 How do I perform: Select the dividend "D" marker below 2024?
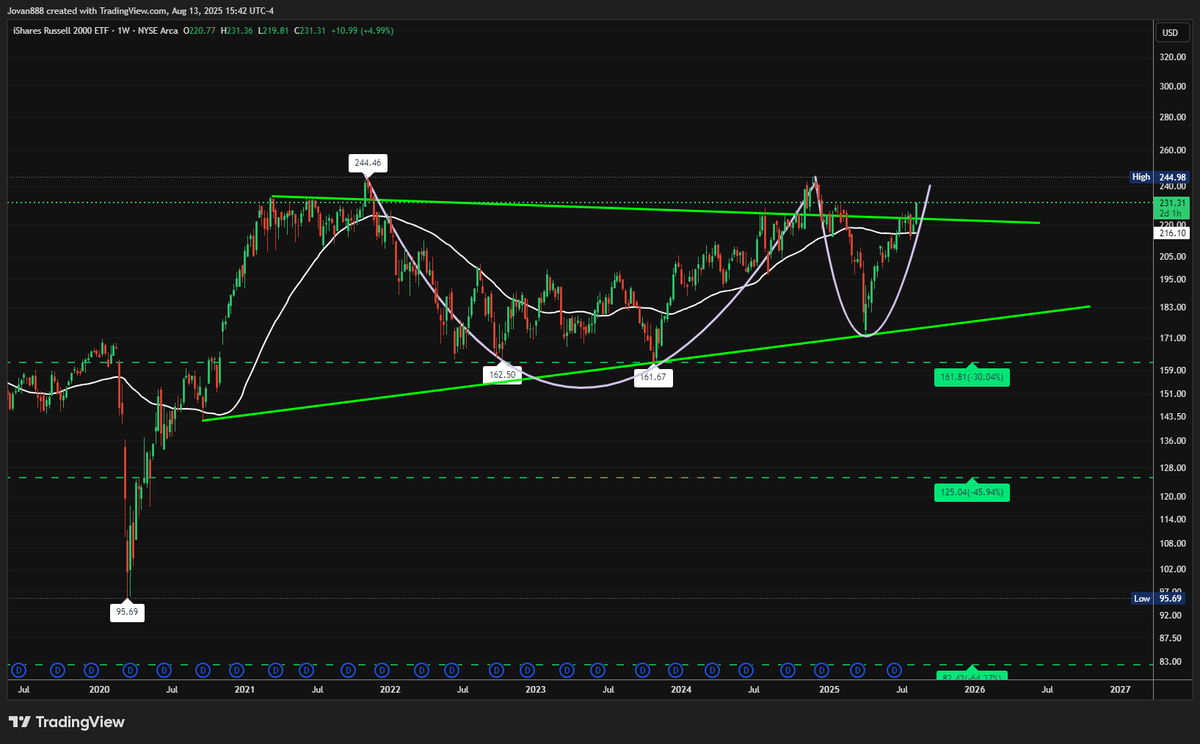(x=675, y=670)
